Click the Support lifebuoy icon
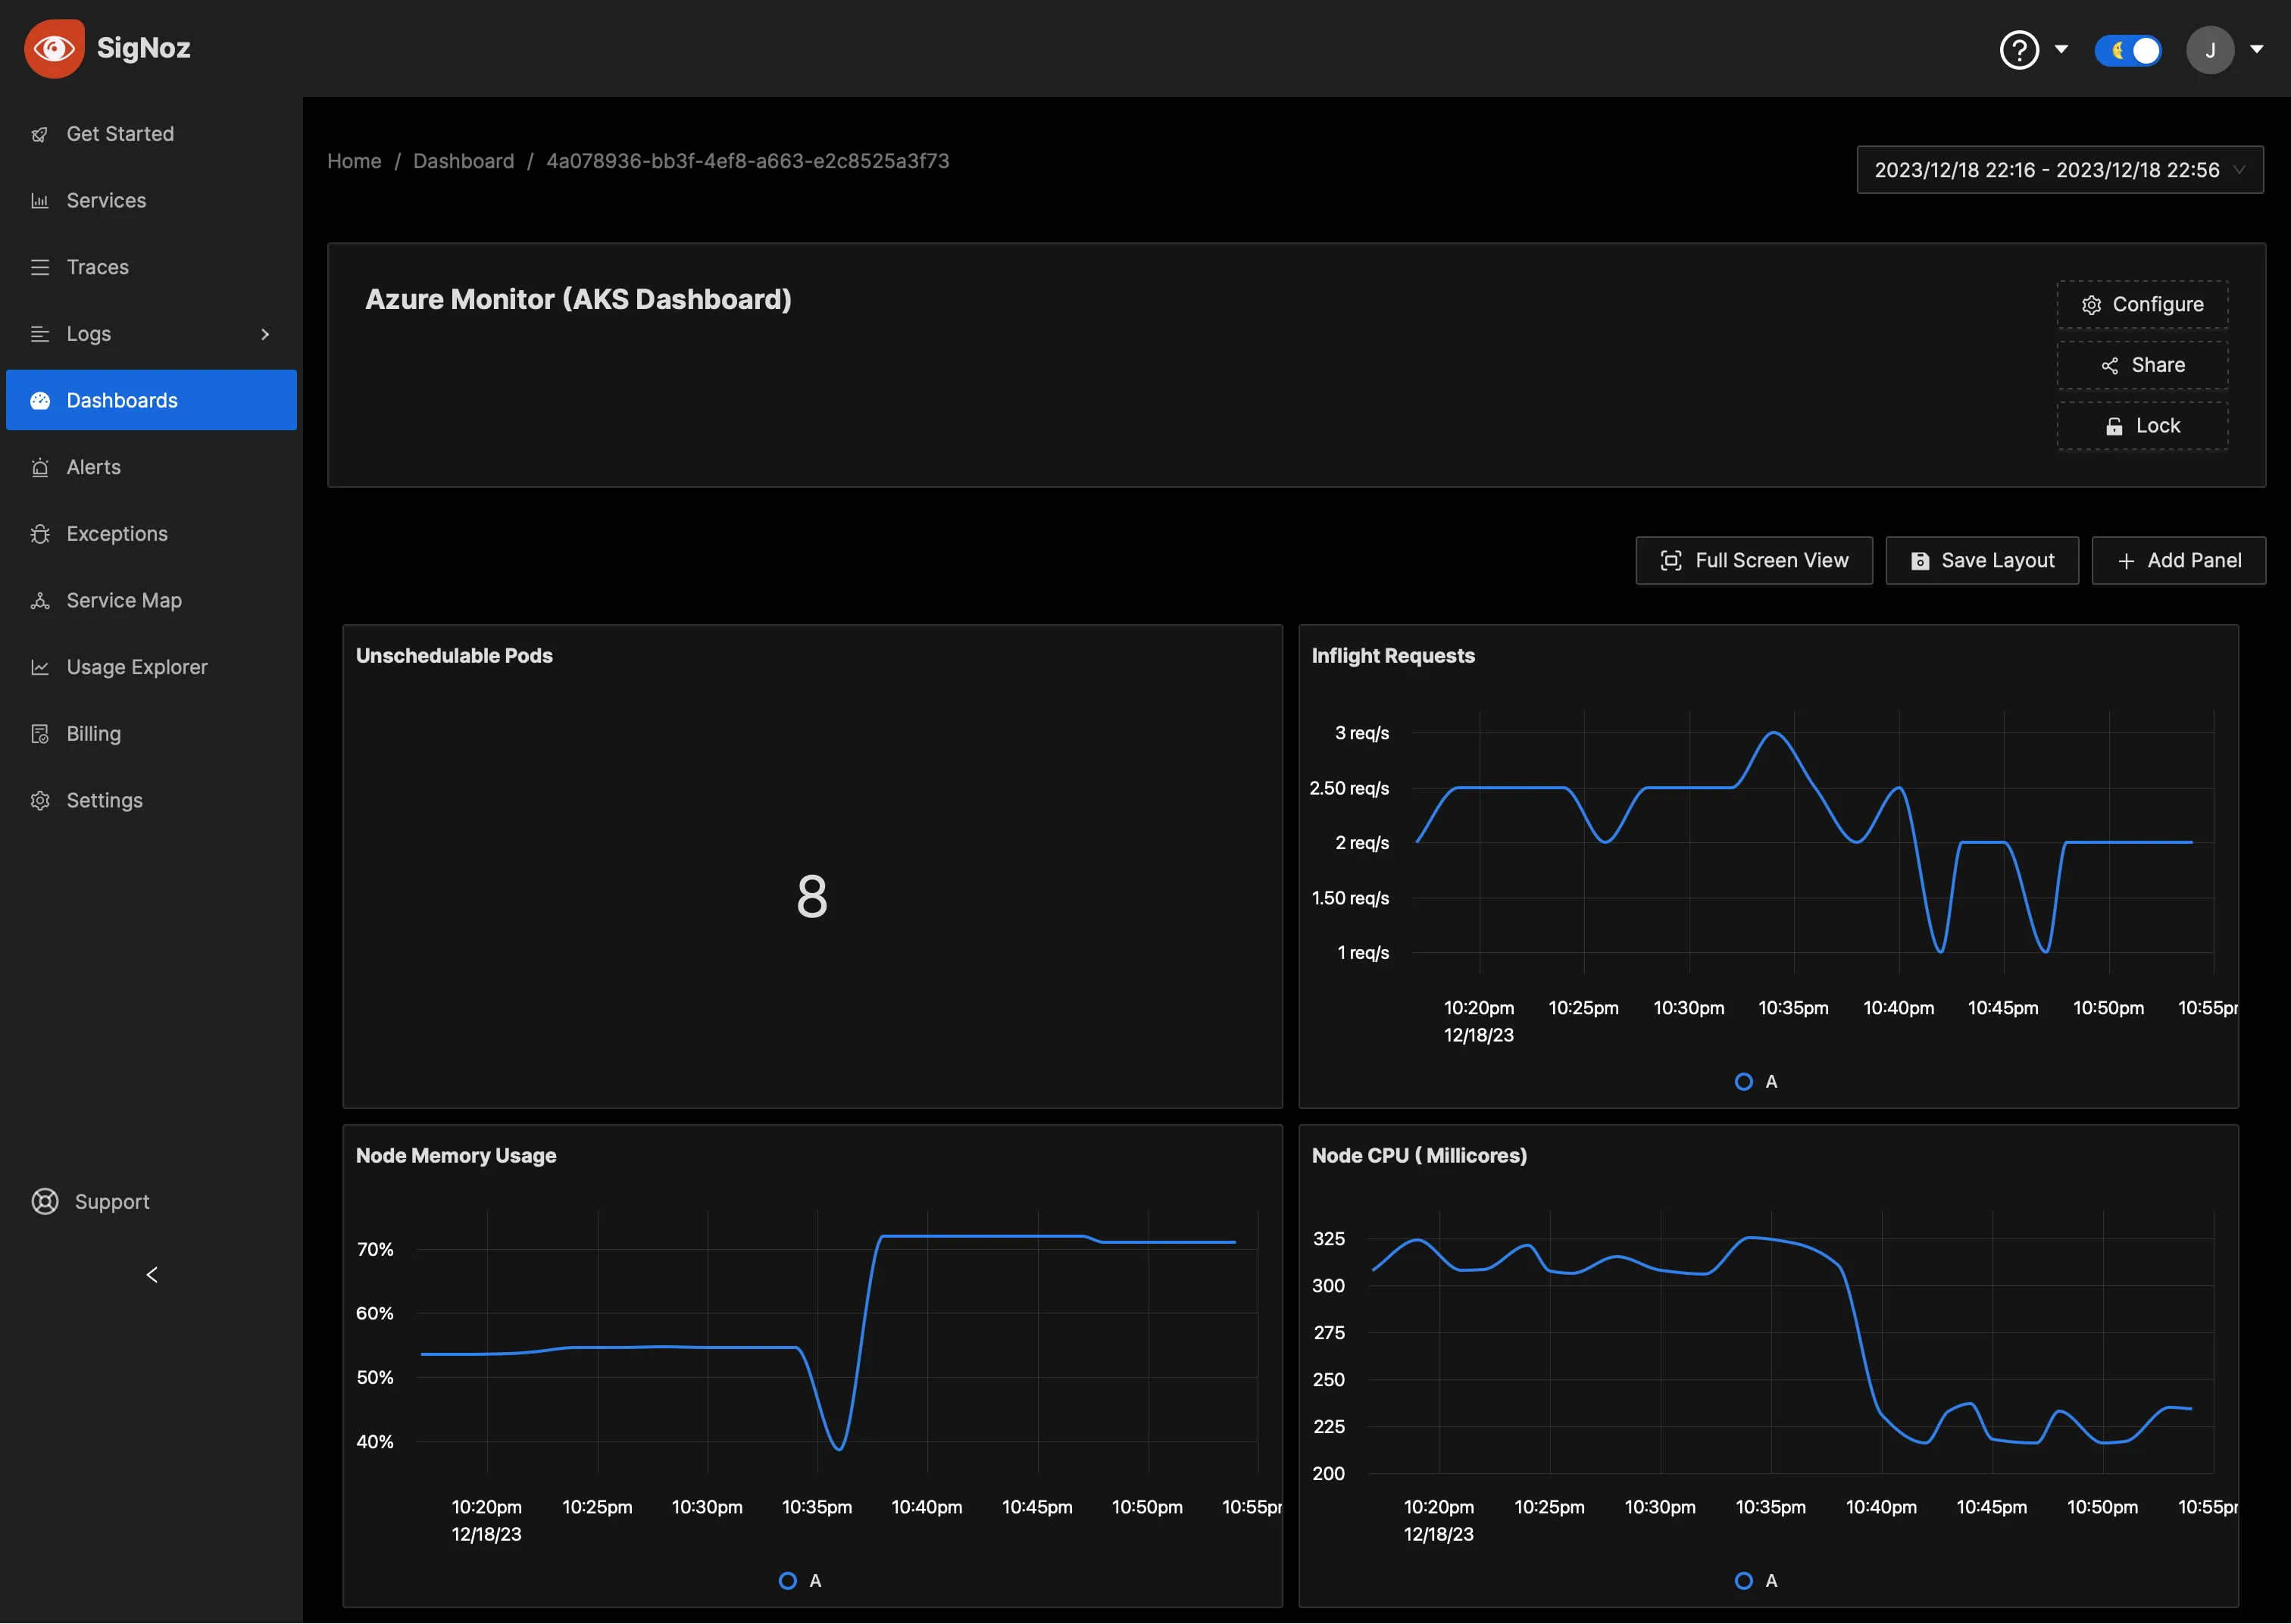The image size is (2291, 1624). coord(45,1201)
